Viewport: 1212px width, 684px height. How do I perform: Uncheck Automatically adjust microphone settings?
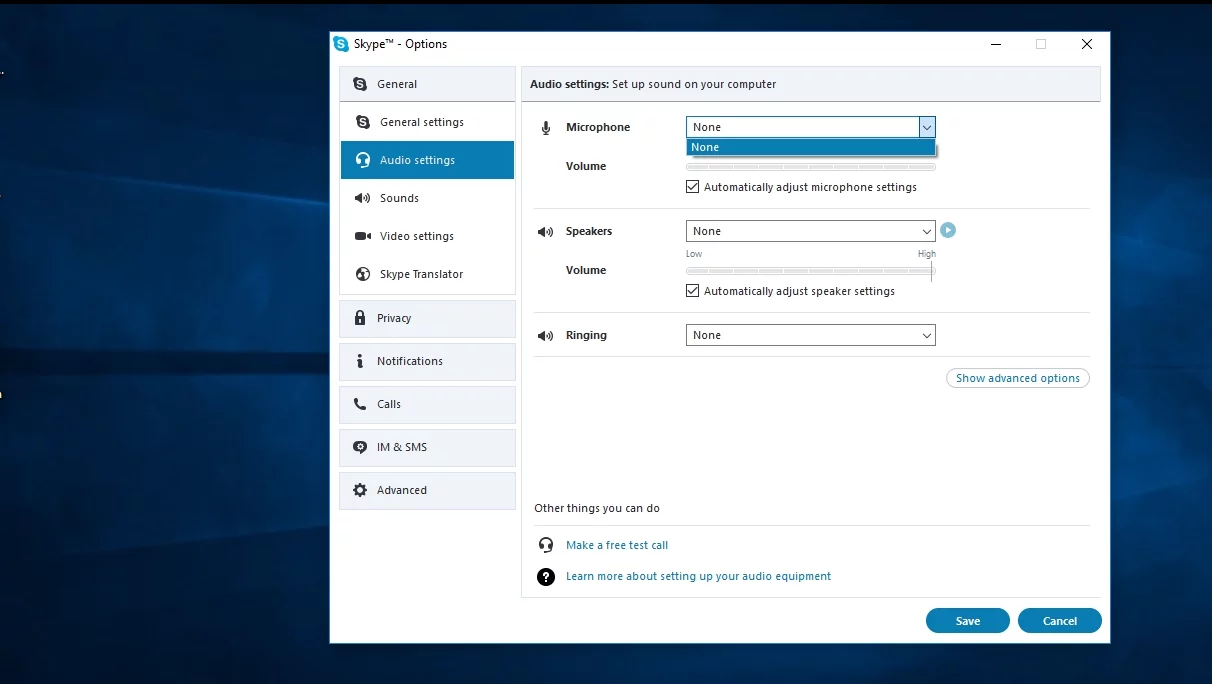[692, 187]
